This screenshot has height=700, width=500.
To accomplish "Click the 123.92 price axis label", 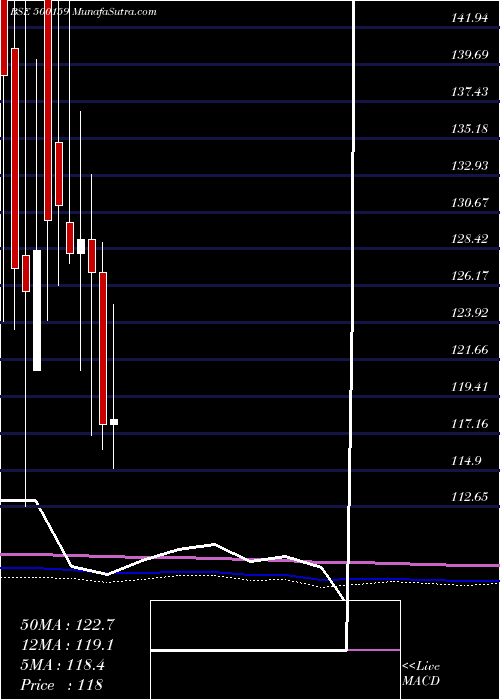I will point(470,313).
